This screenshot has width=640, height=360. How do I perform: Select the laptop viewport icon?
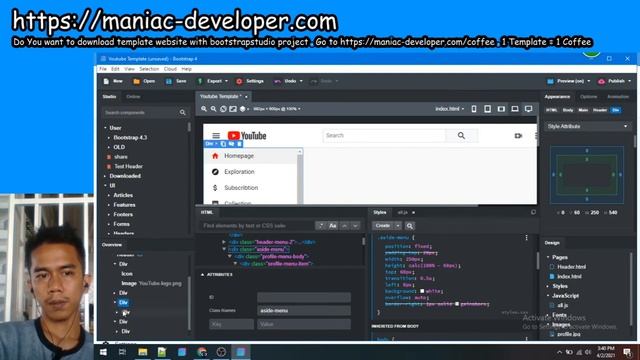[x=515, y=109]
